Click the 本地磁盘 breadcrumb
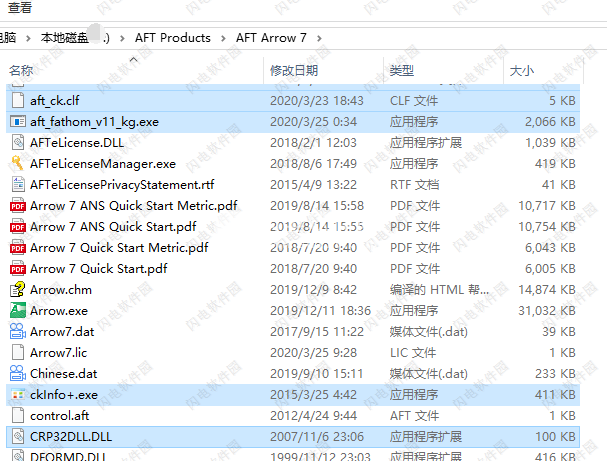The width and height of the screenshot is (607, 461). click(x=65, y=38)
